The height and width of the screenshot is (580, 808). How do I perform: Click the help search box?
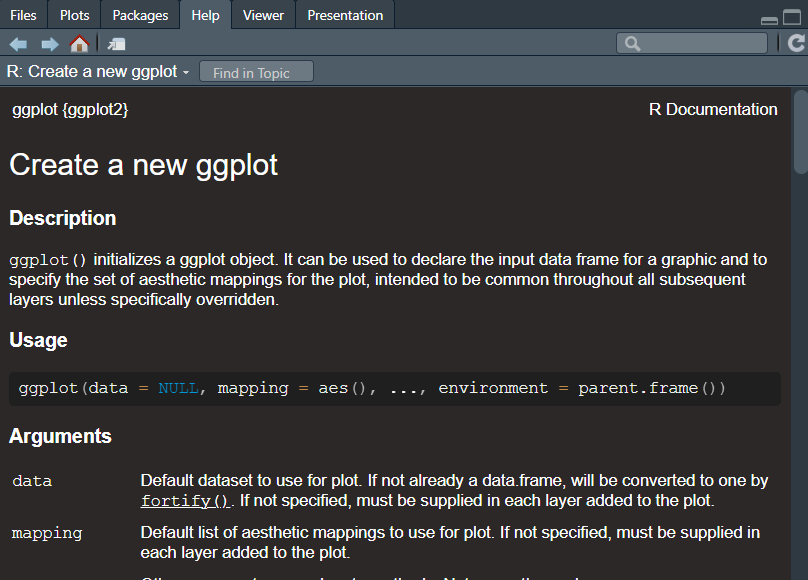click(x=692, y=43)
